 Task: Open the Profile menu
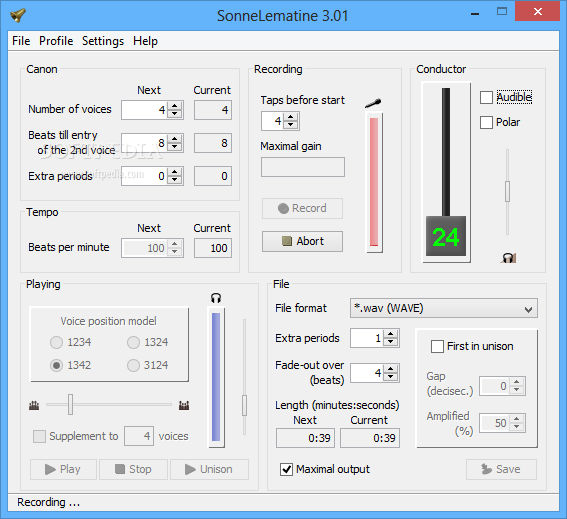tap(56, 41)
